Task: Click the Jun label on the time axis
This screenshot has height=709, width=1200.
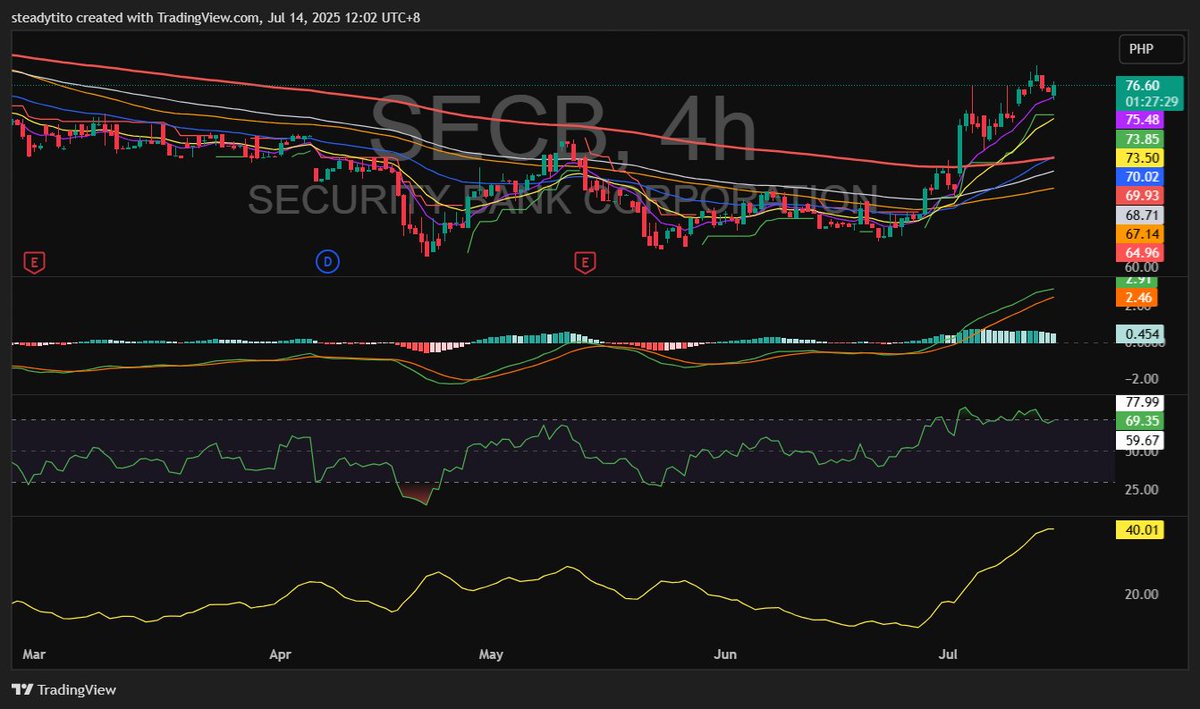Action: 726,655
